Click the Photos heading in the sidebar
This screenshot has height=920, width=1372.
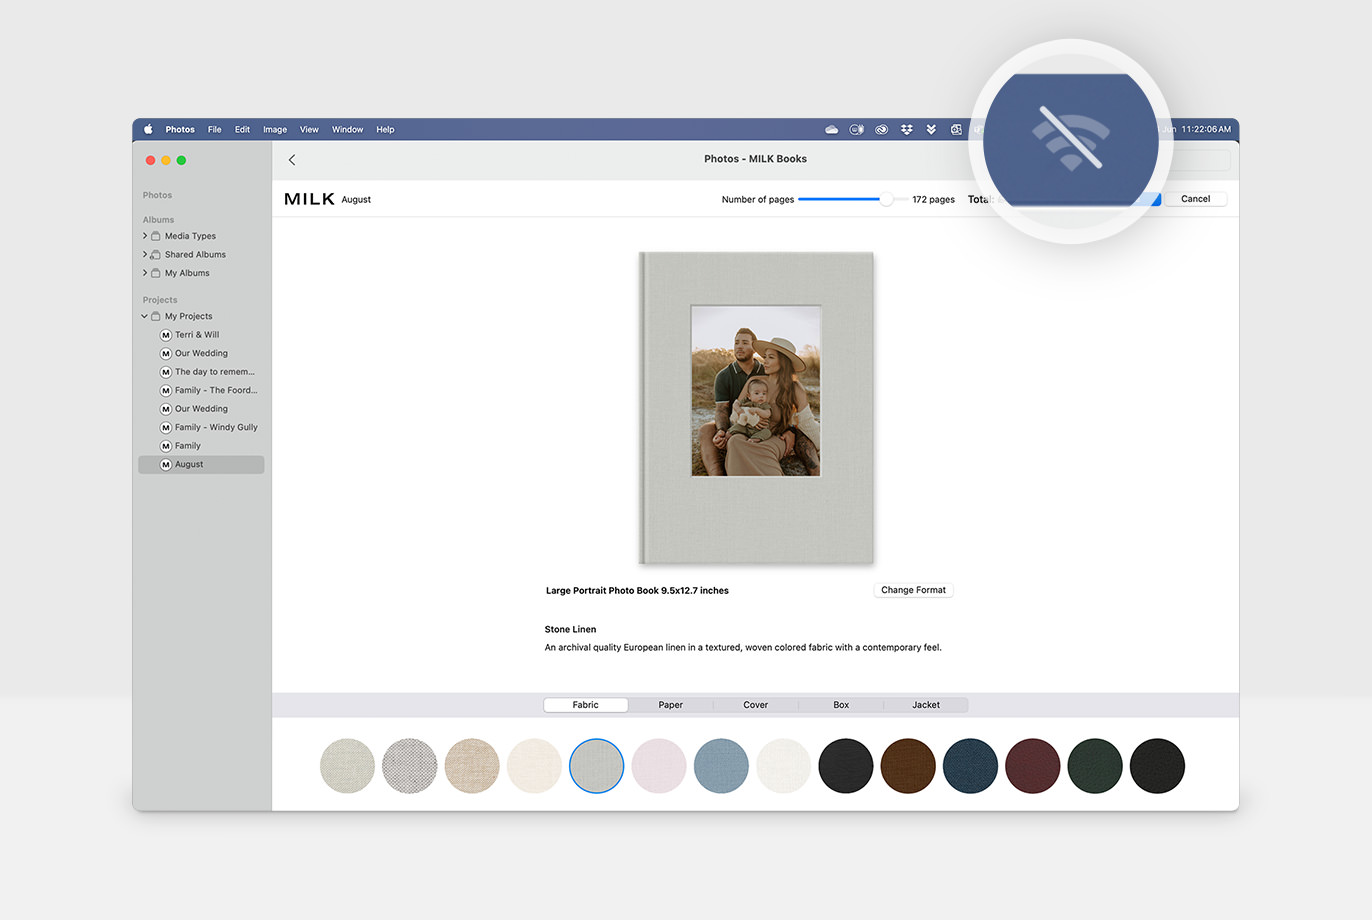pyautogui.click(x=157, y=195)
